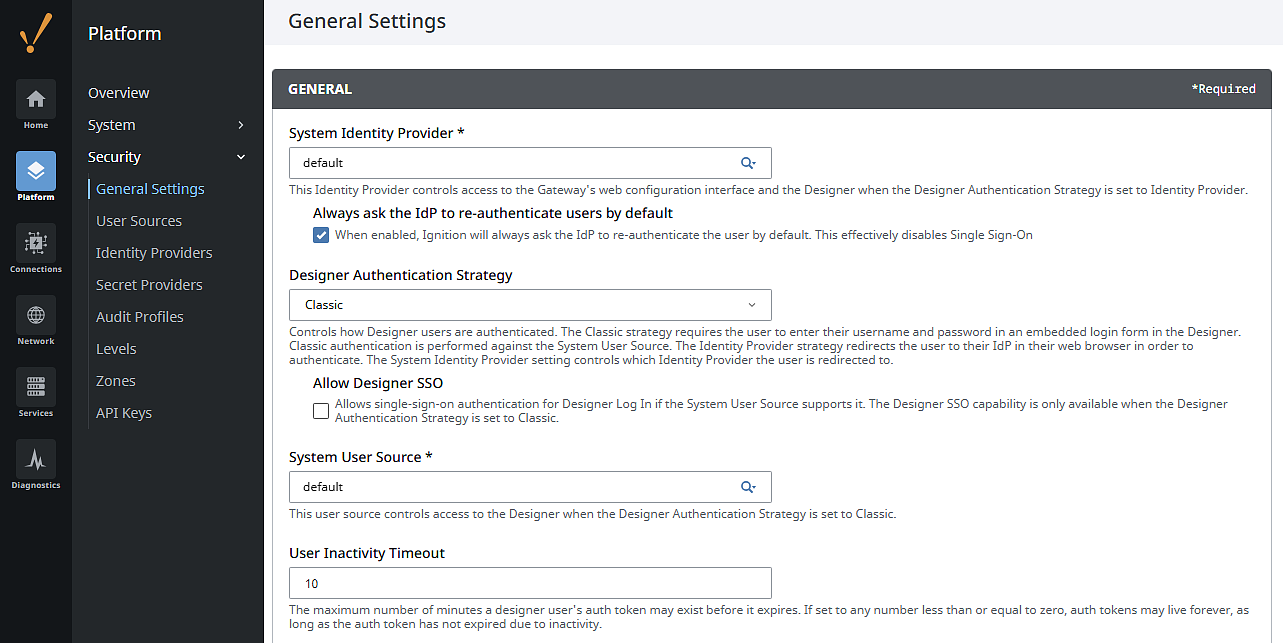The width and height of the screenshot is (1283, 643).
Task: Open the Connections section icon
Action: point(36,243)
